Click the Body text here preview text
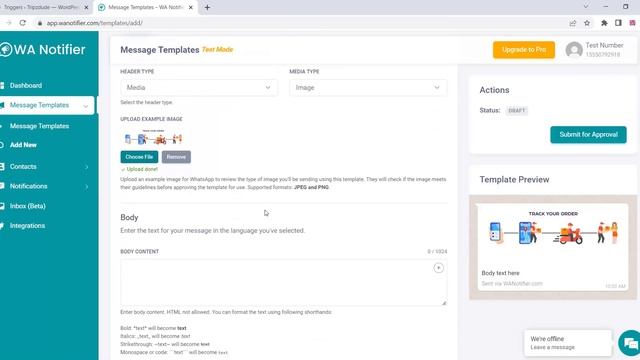Viewport: 640px width, 360px height. click(500, 273)
